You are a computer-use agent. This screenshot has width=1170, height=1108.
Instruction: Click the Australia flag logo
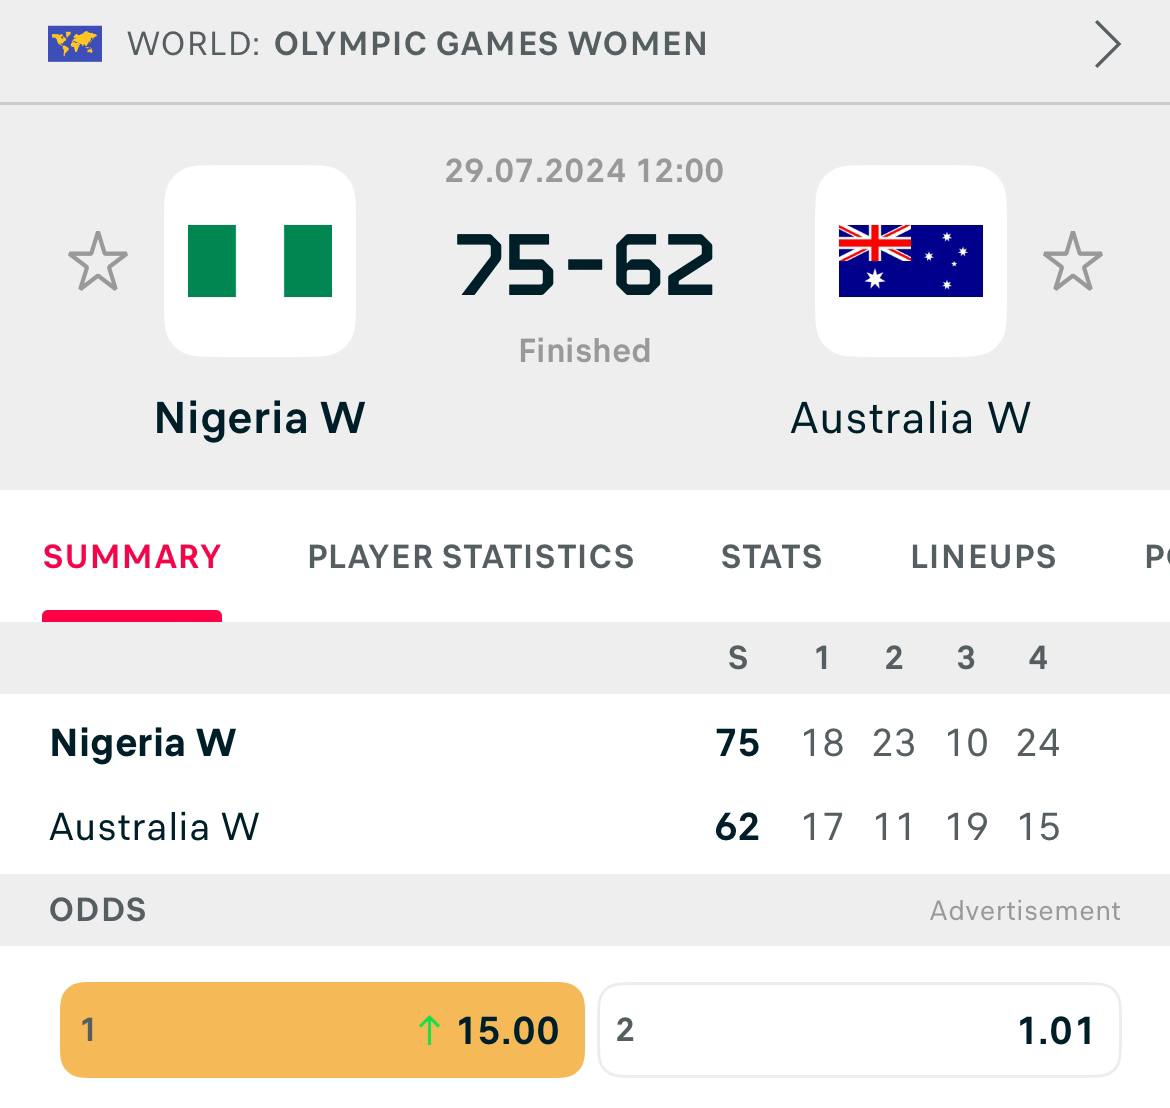pos(910,261)
